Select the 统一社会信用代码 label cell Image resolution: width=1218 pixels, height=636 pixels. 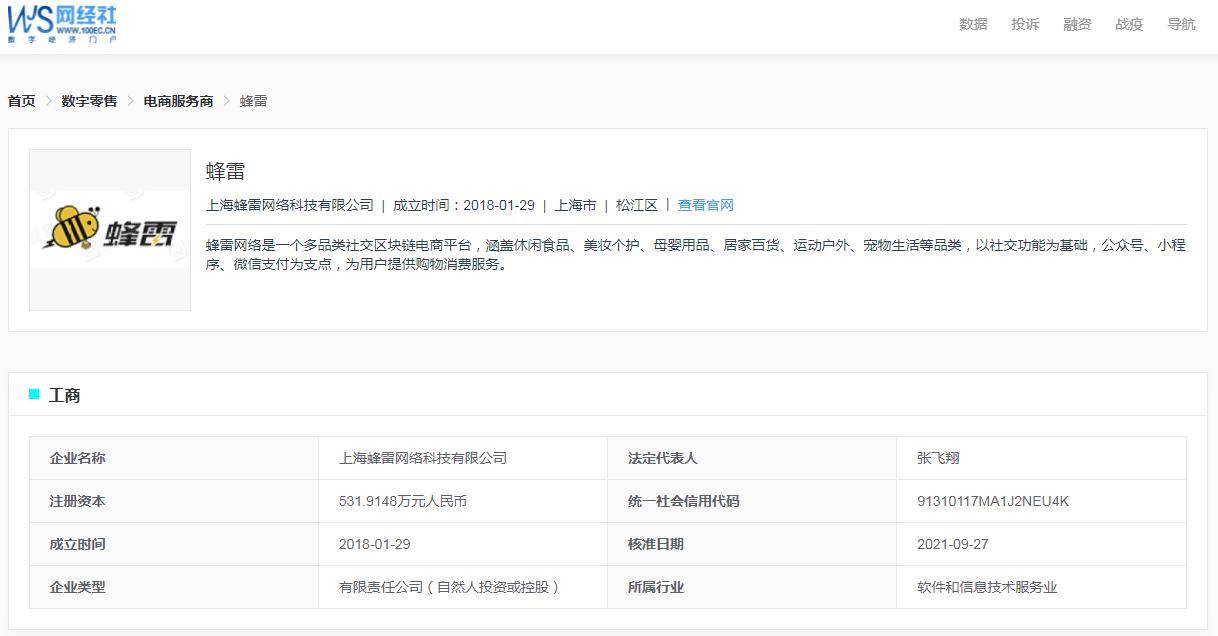(752, 501)
